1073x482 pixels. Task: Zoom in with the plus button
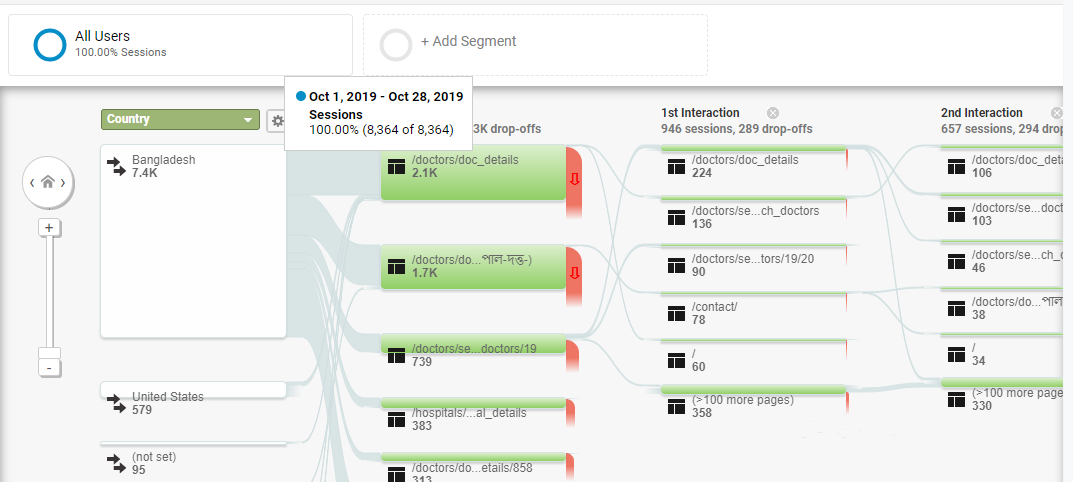[x=49, y=228]
